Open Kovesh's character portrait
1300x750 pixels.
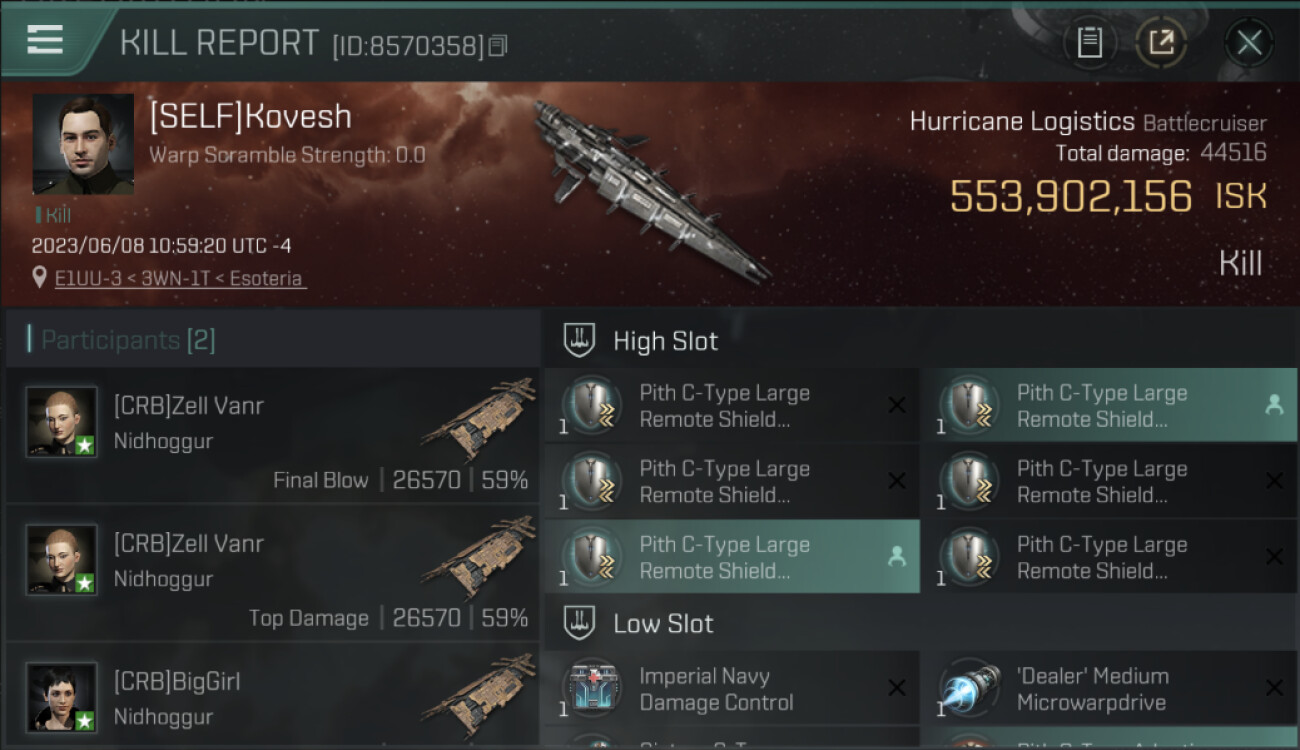point(83,144)
